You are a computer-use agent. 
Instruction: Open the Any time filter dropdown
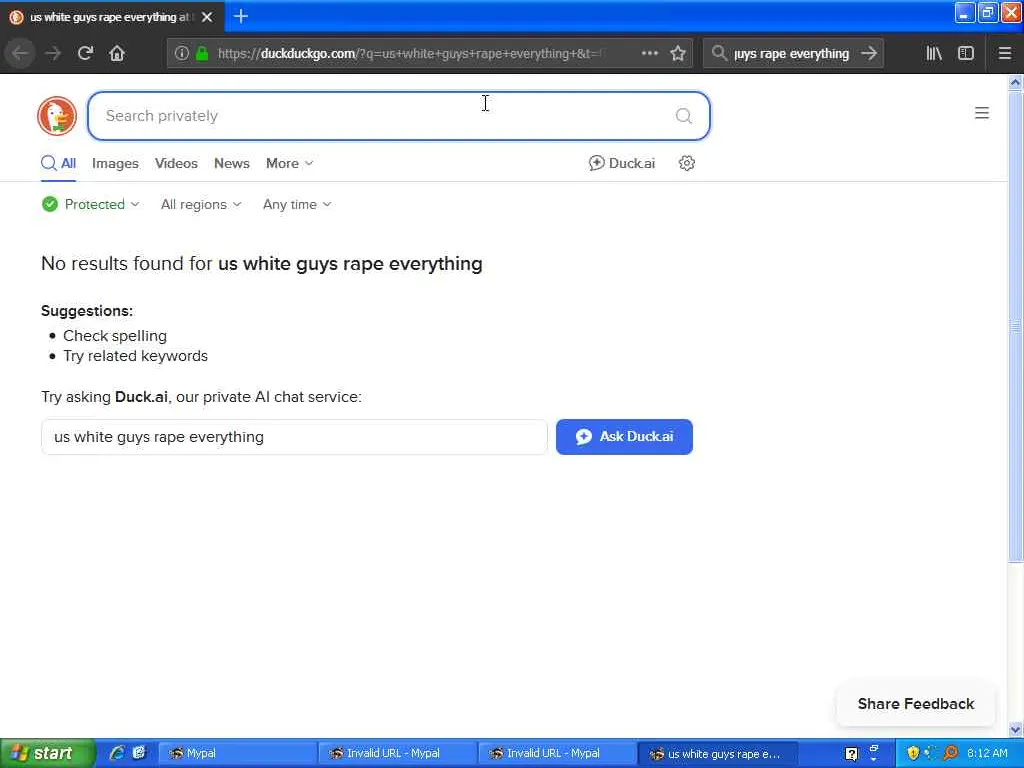pyautogui.click(x=296, y=204)
